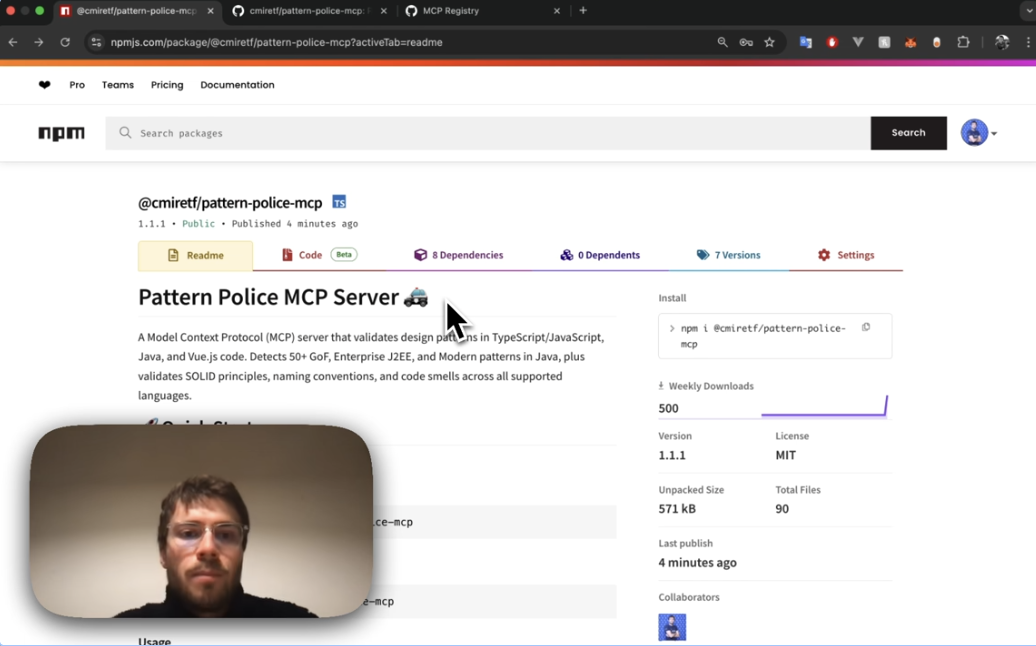Screen dimensions: 1036x646
Task: Open the password key icon in address bar
Action: point(746,42)
